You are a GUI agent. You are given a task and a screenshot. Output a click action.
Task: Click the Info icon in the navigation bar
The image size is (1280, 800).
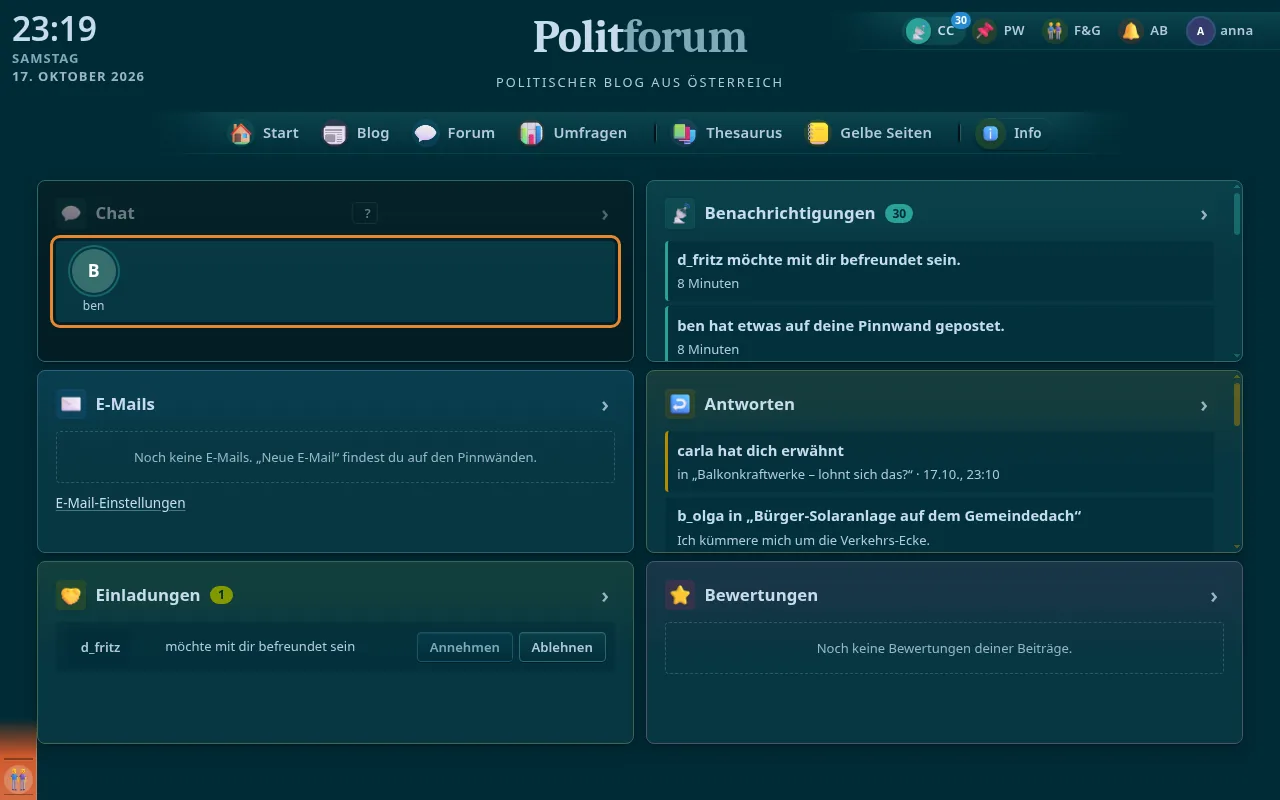pyautogui.click(x=991, y=133)
